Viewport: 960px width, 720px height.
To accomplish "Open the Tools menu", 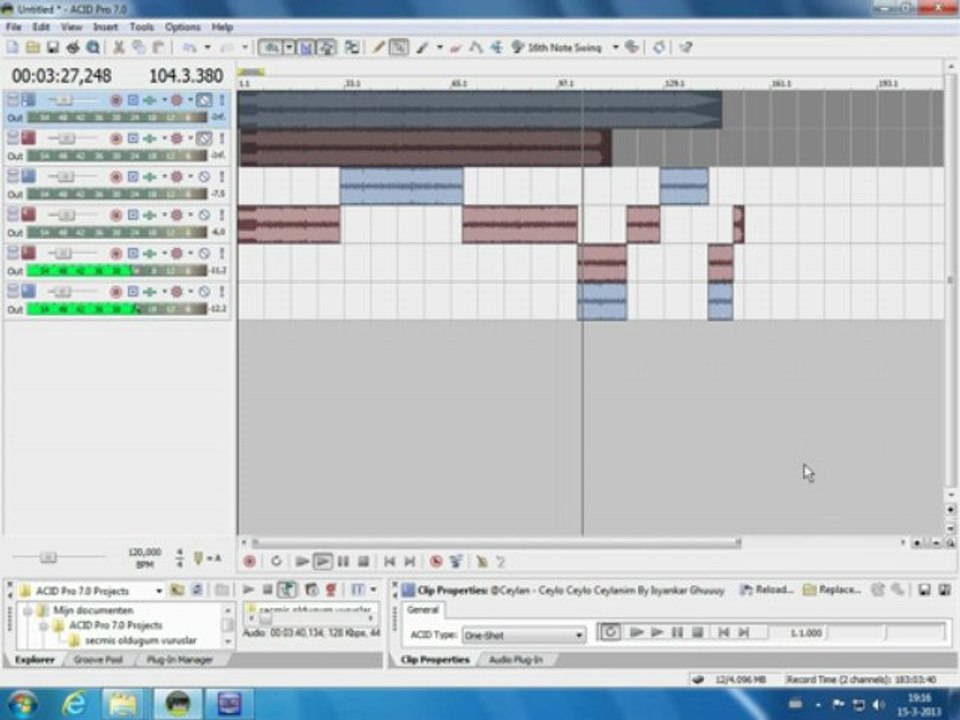I will [141, 27].
